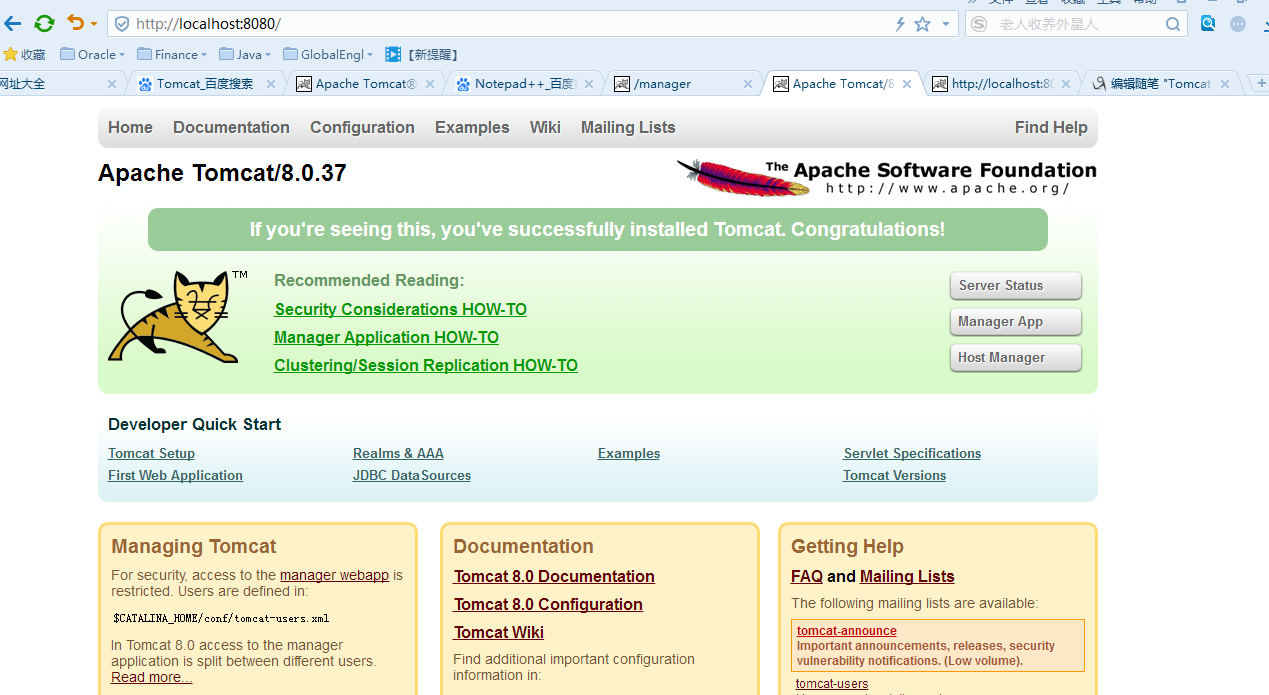This screenshot has height=695, width=1269.
Task: Open the Tomcat 8.0 Configuration link
Action: tap(548, 605)
